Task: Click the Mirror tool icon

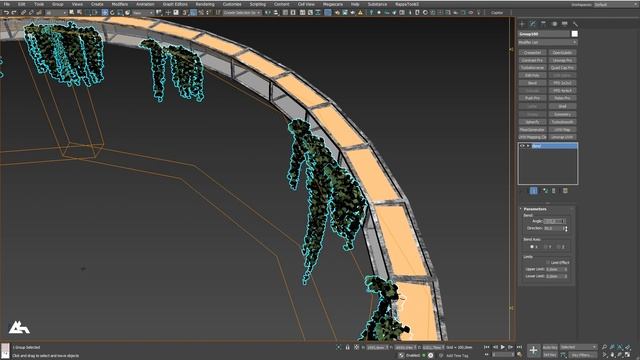Action: click(x=268, y=13)
